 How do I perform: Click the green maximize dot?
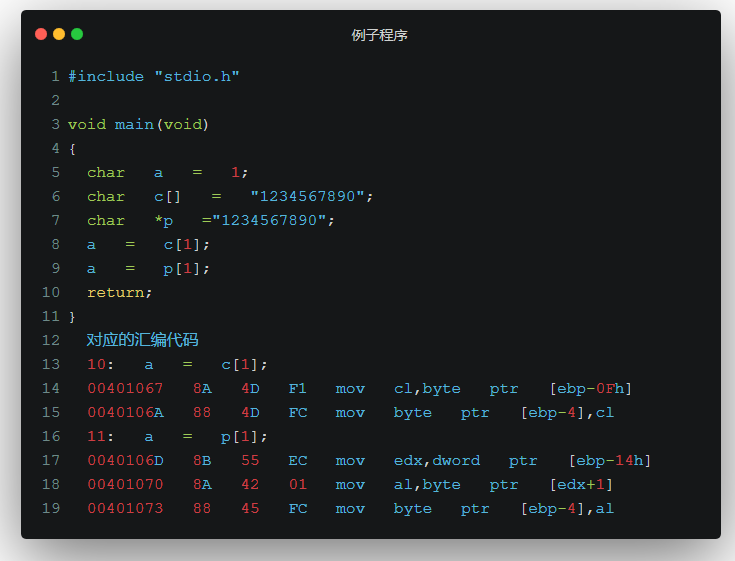[77, 34]
